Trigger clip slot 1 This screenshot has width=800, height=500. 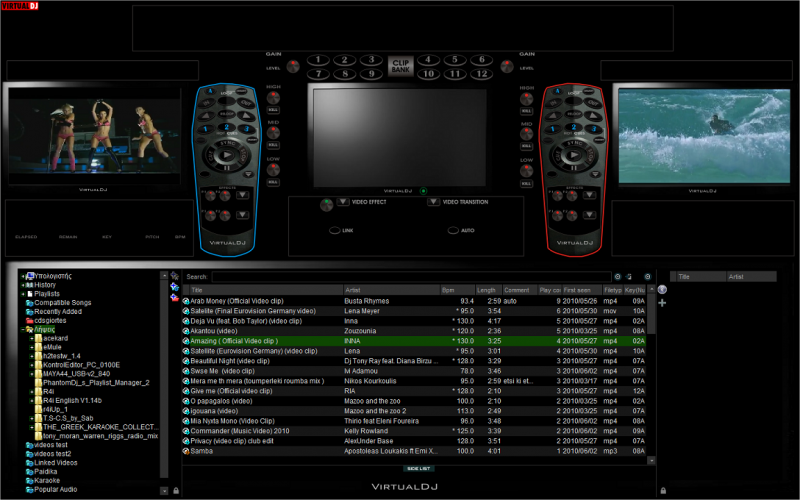[318, 60]
